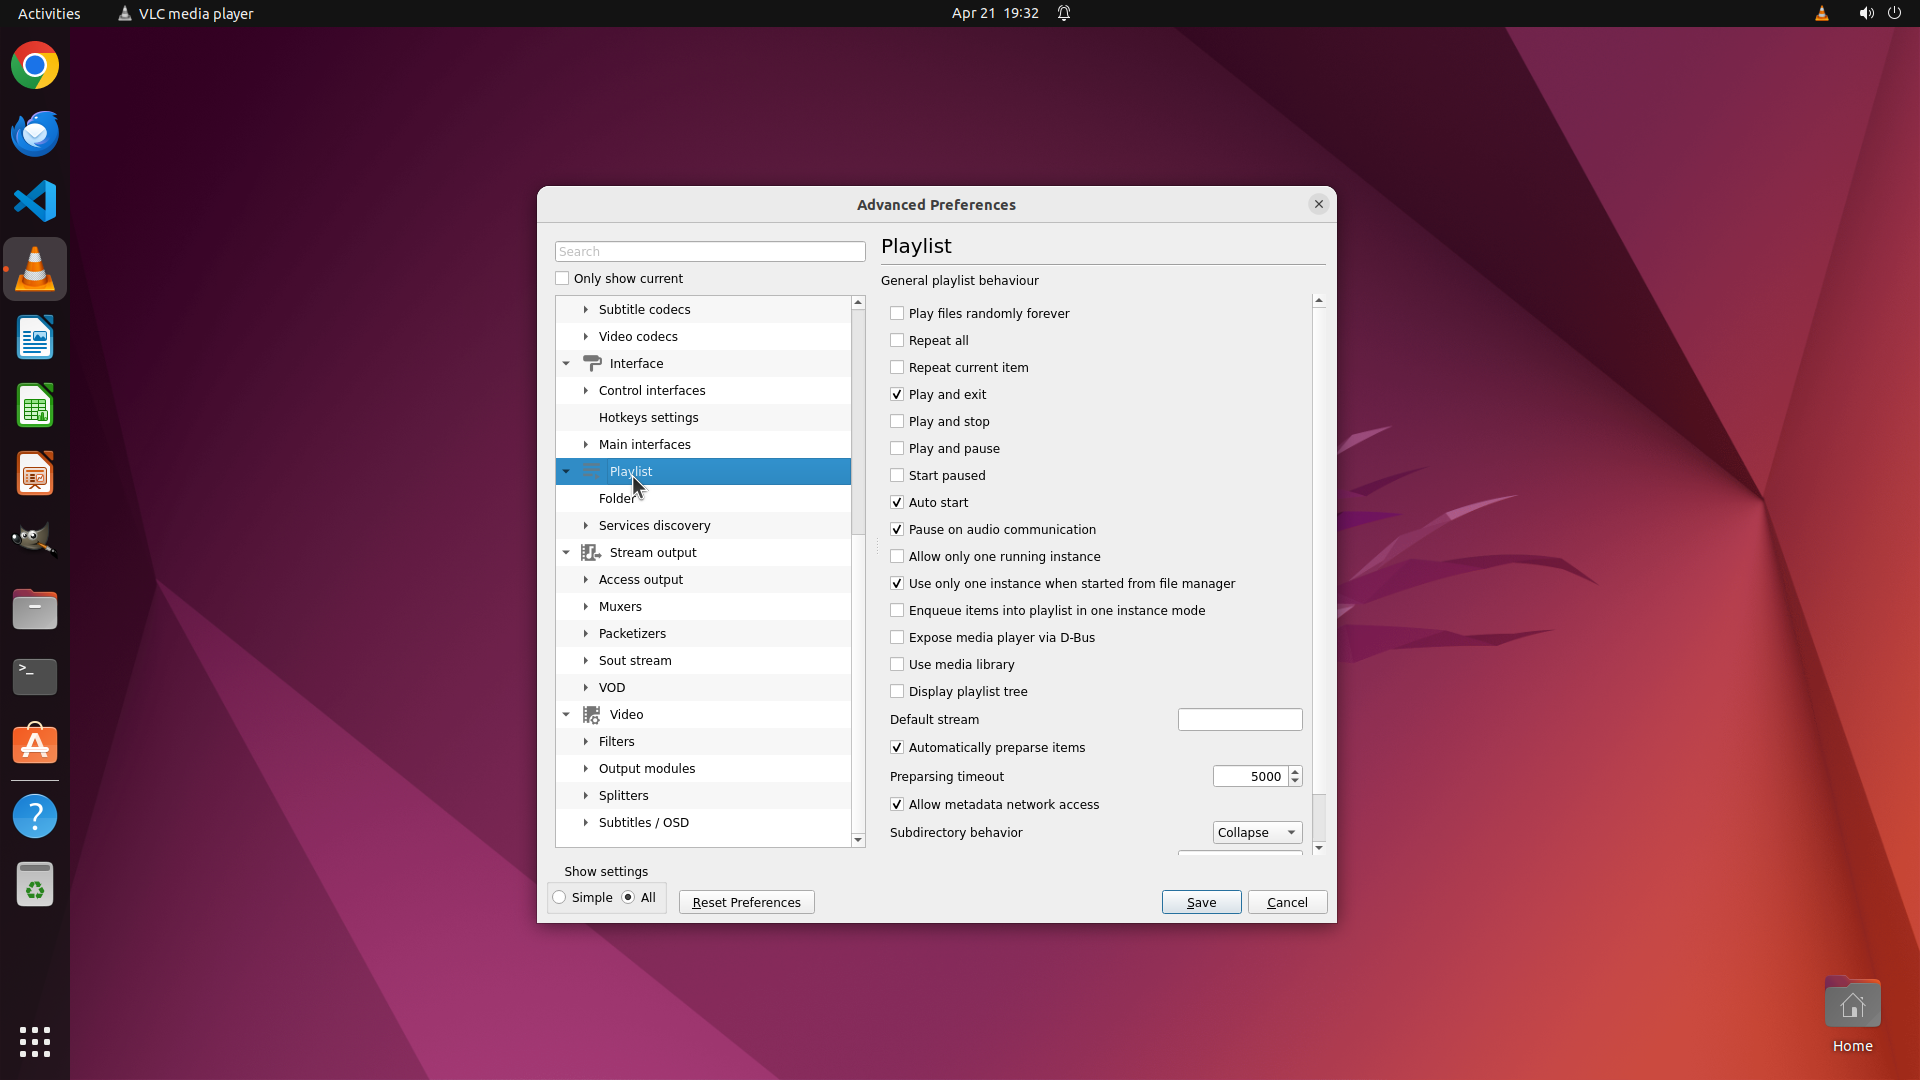Click the VLC cone icon in dock
The width and height of the screenshot is (1920, 1080).
point(35,269)
